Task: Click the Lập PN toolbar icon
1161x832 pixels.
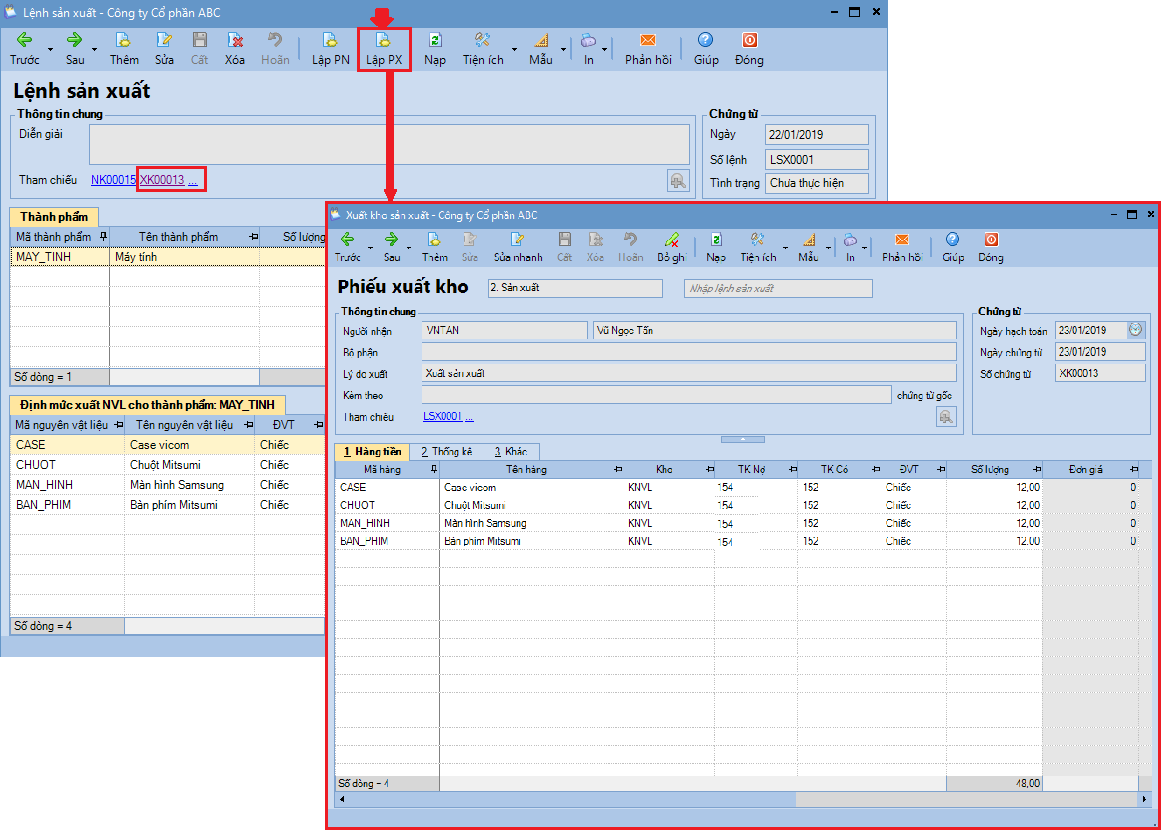Action: click(330, 49)
